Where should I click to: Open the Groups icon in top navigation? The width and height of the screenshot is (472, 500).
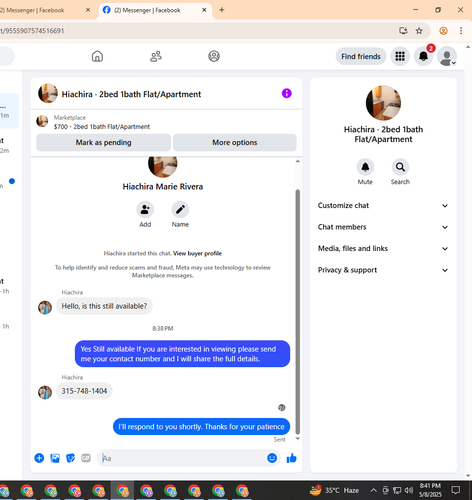214,56
